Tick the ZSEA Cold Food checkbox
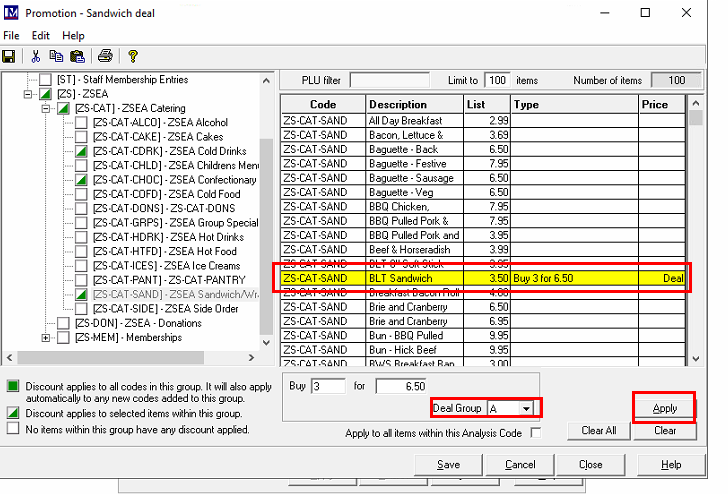 [x=81, y=194]
